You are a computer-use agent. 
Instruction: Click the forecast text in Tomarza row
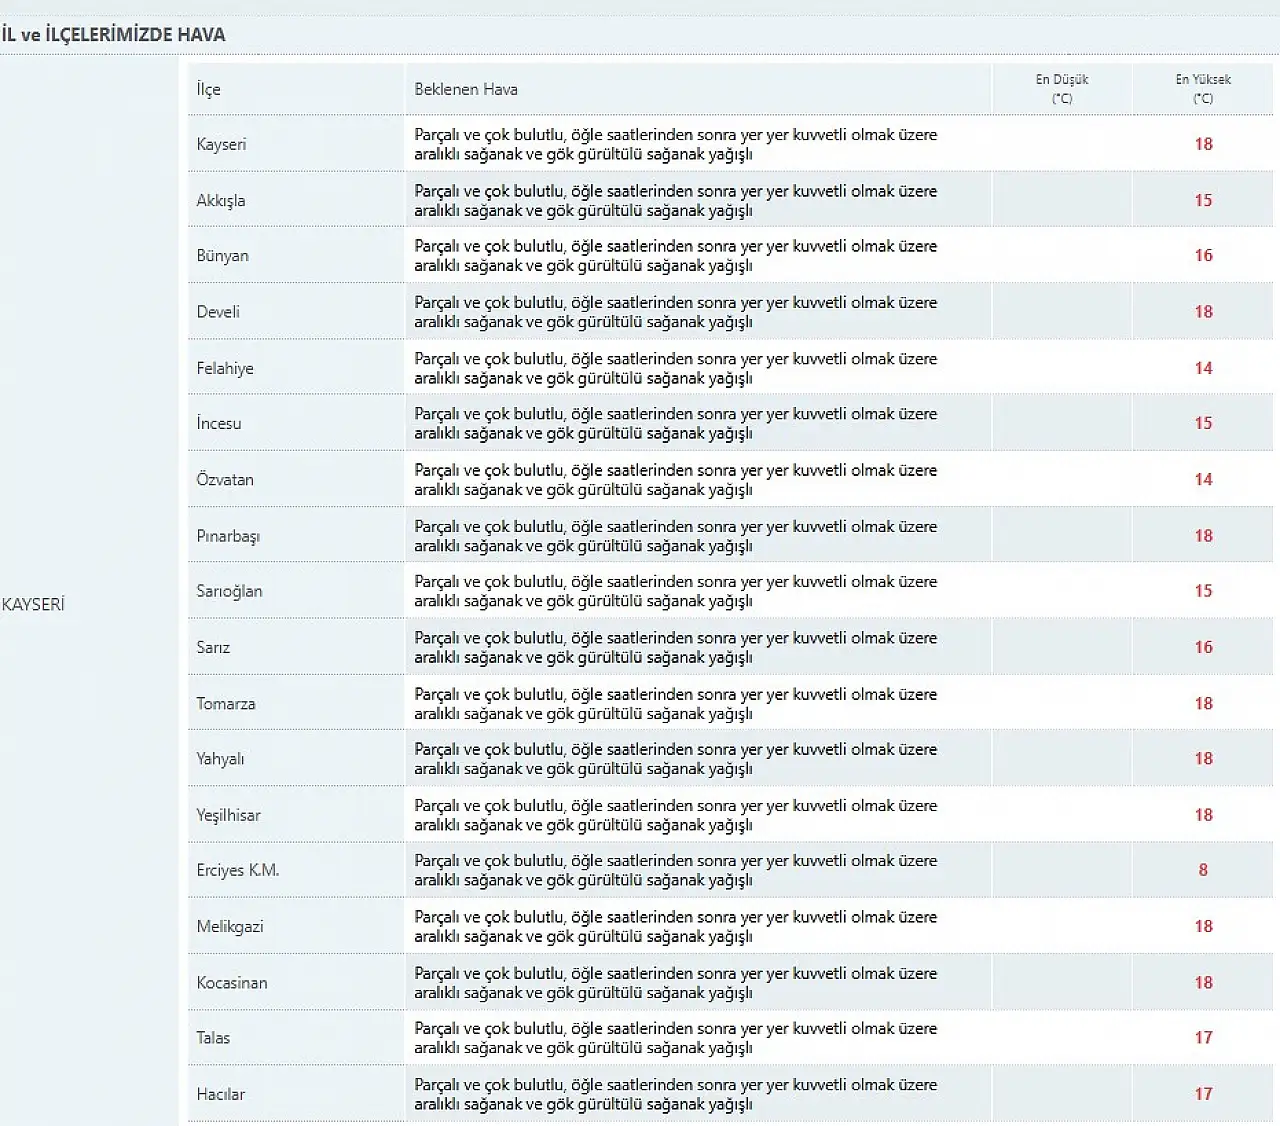pos(676,703)
